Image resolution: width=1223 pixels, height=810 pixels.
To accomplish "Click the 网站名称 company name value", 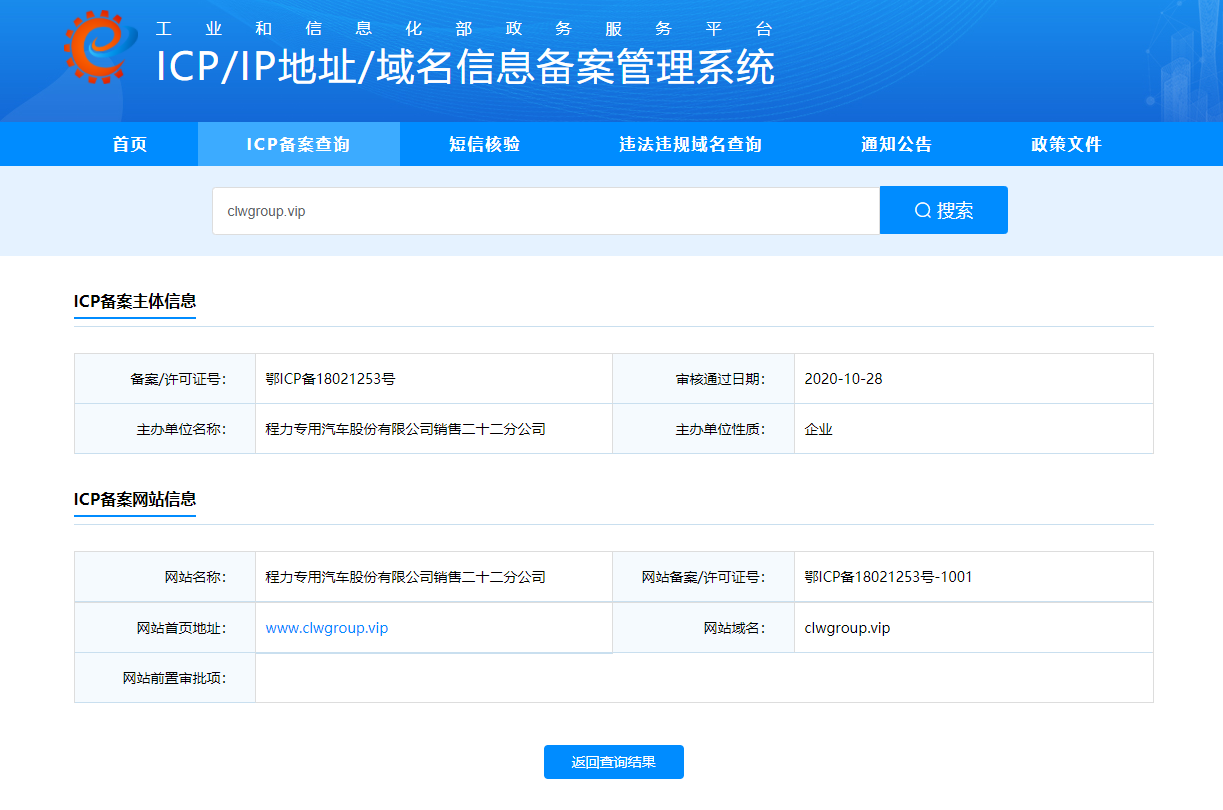I will click(405, 577).
